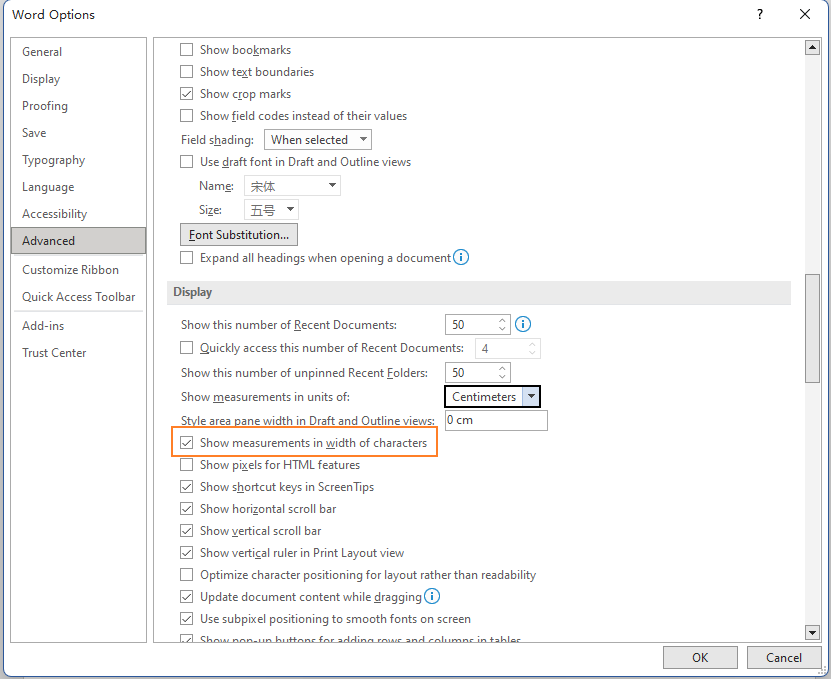
Task: Click the info icon after Update document content while dragging
Action: 432,596
